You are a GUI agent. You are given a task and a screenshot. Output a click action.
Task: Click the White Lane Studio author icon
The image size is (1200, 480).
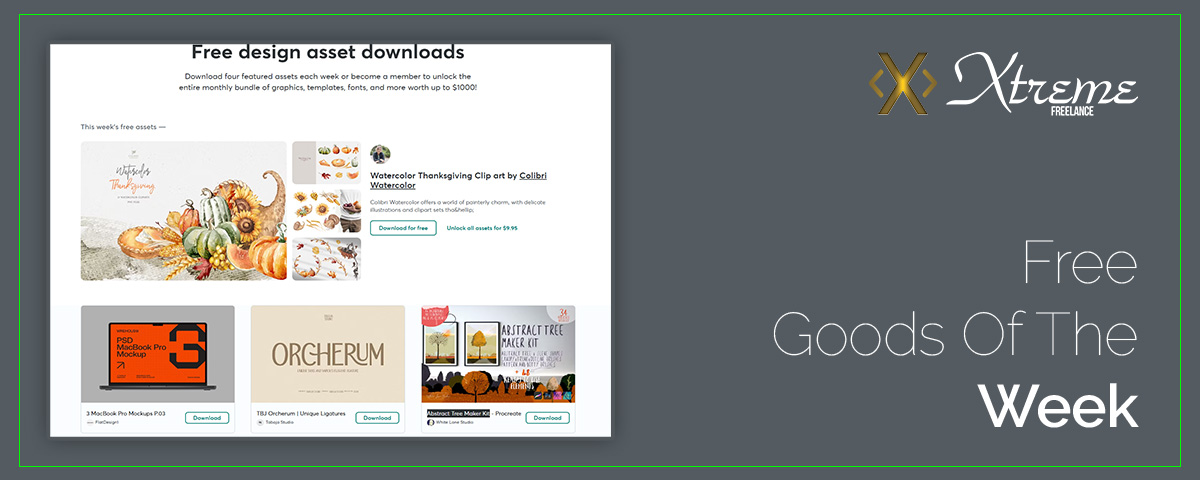[x=431, y=423]
